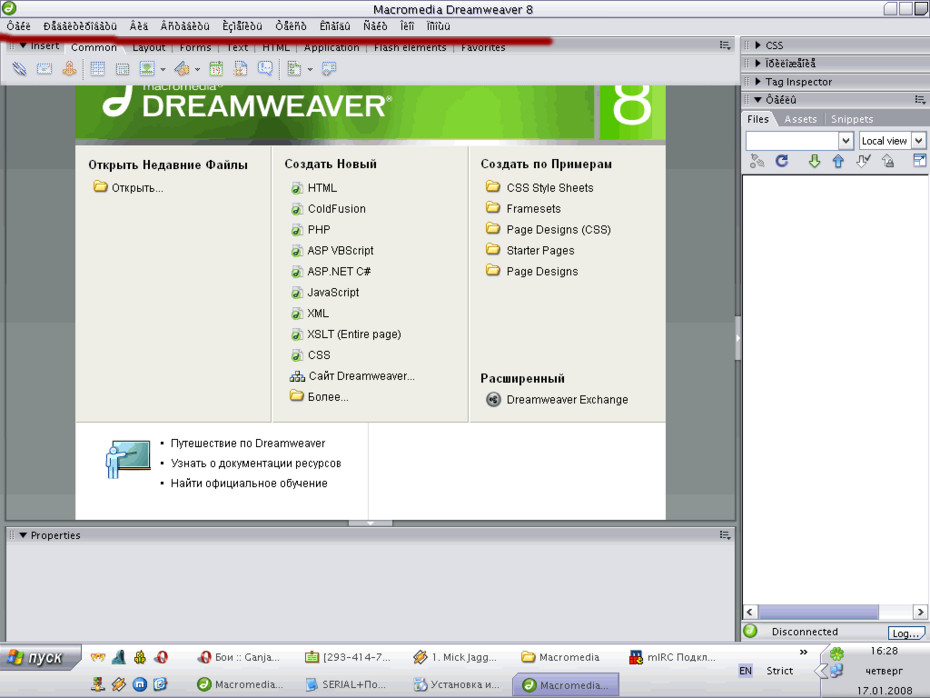Click the EN language indicator in taskbar
Image resolution: width=930 pixels, height=698 pixels.
(x=746, y=671)
